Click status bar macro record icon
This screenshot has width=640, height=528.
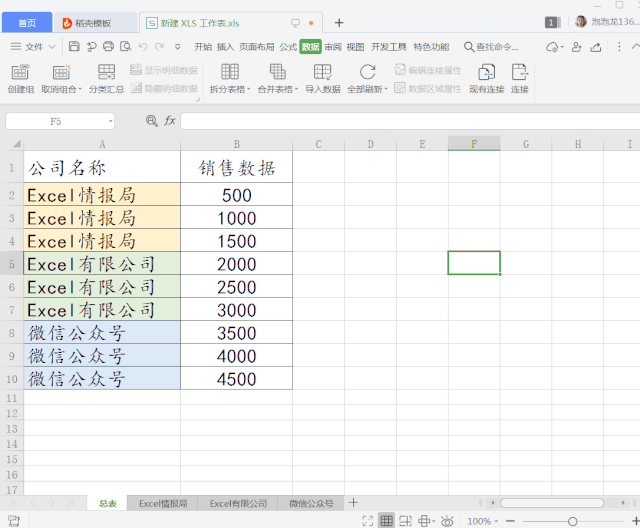[x=13, y=521]
